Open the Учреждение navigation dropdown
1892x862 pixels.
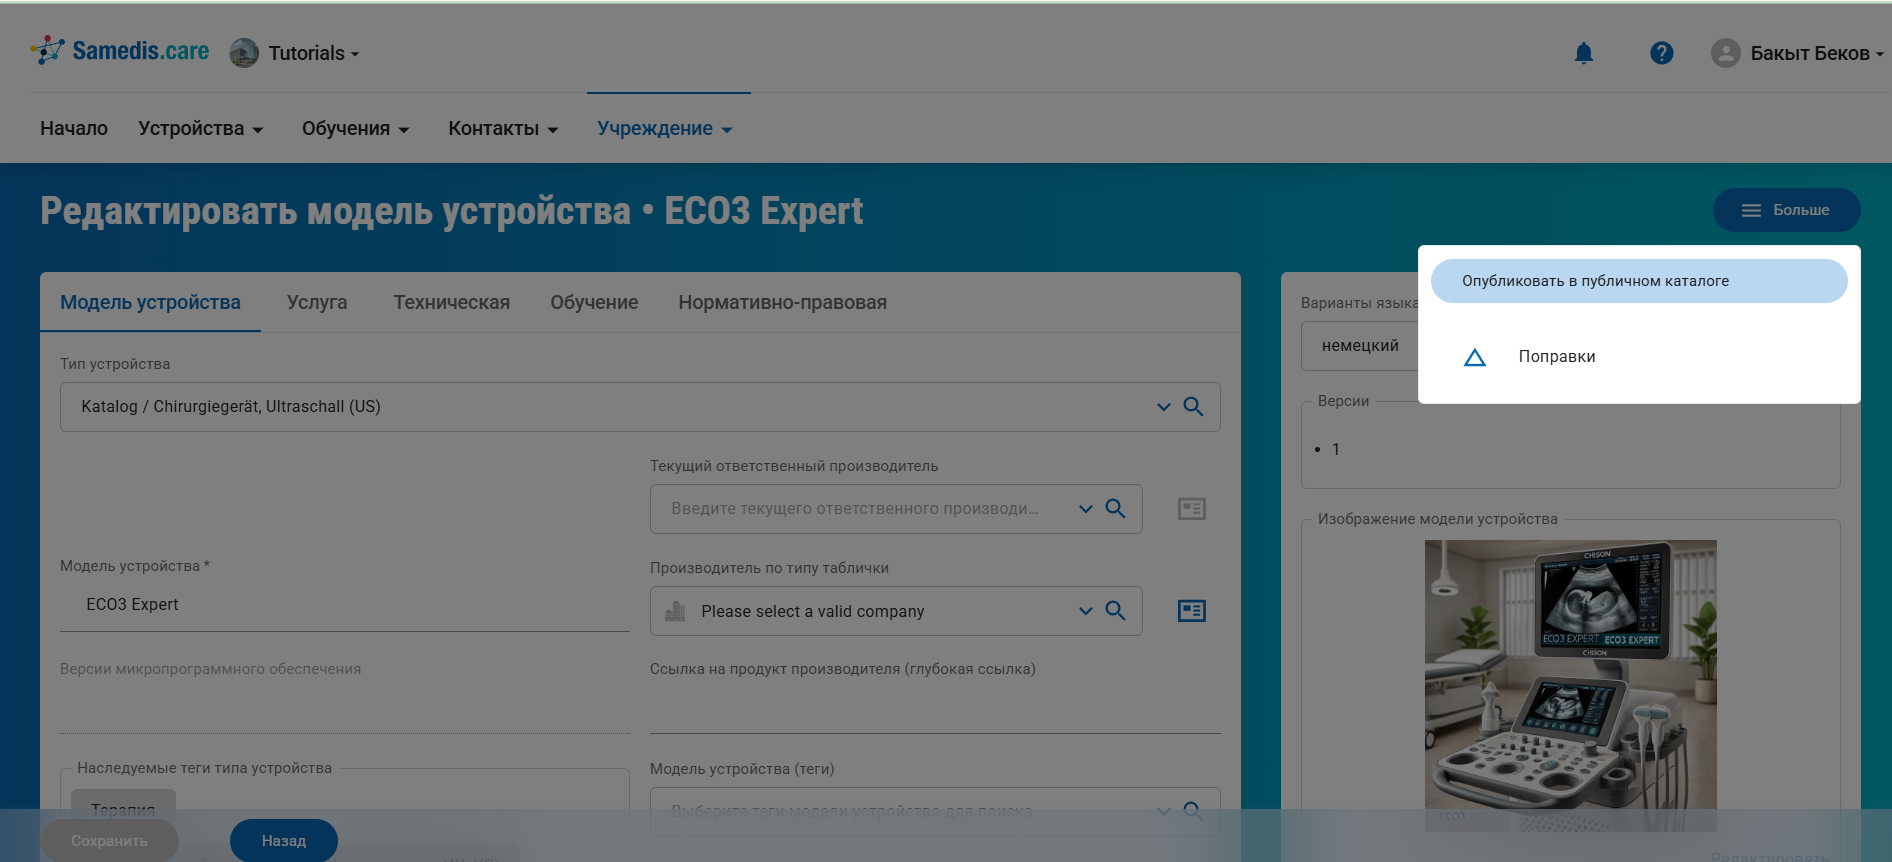tap(665, 128)
